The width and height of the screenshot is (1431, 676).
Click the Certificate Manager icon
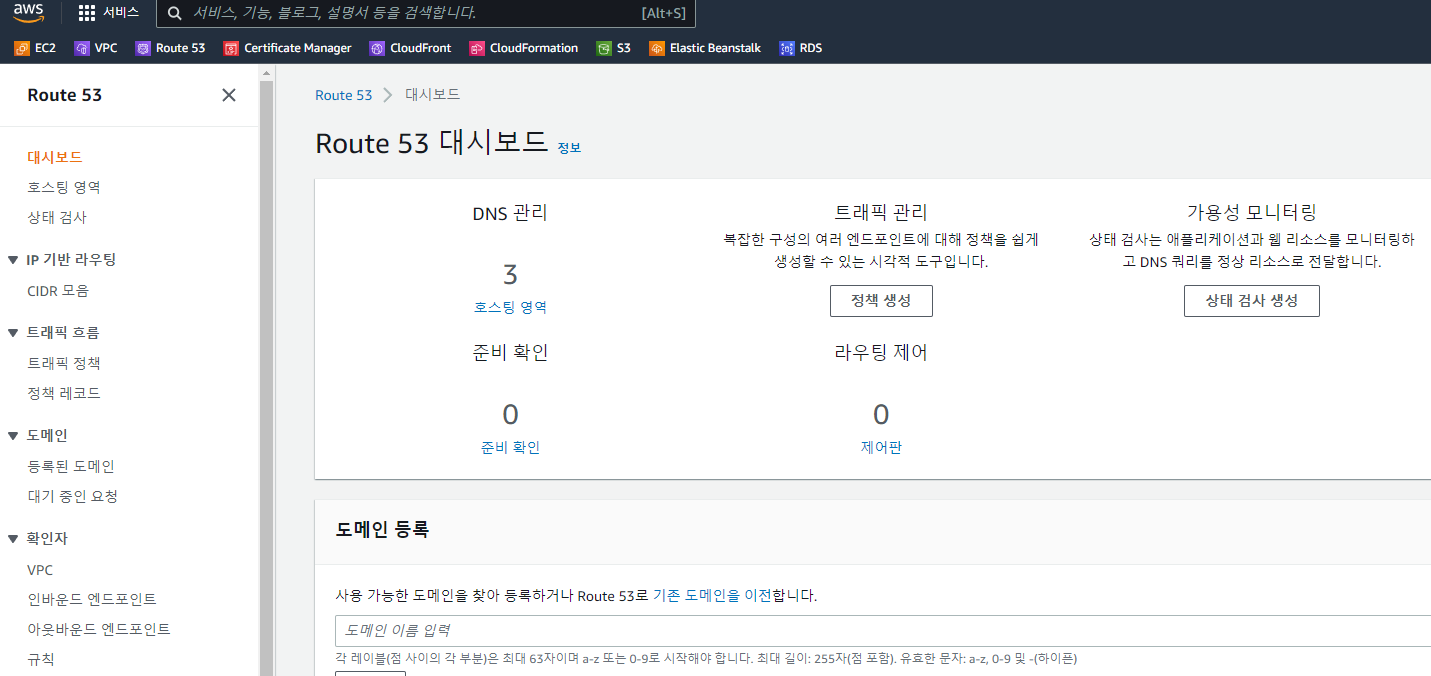pos(231,48)
